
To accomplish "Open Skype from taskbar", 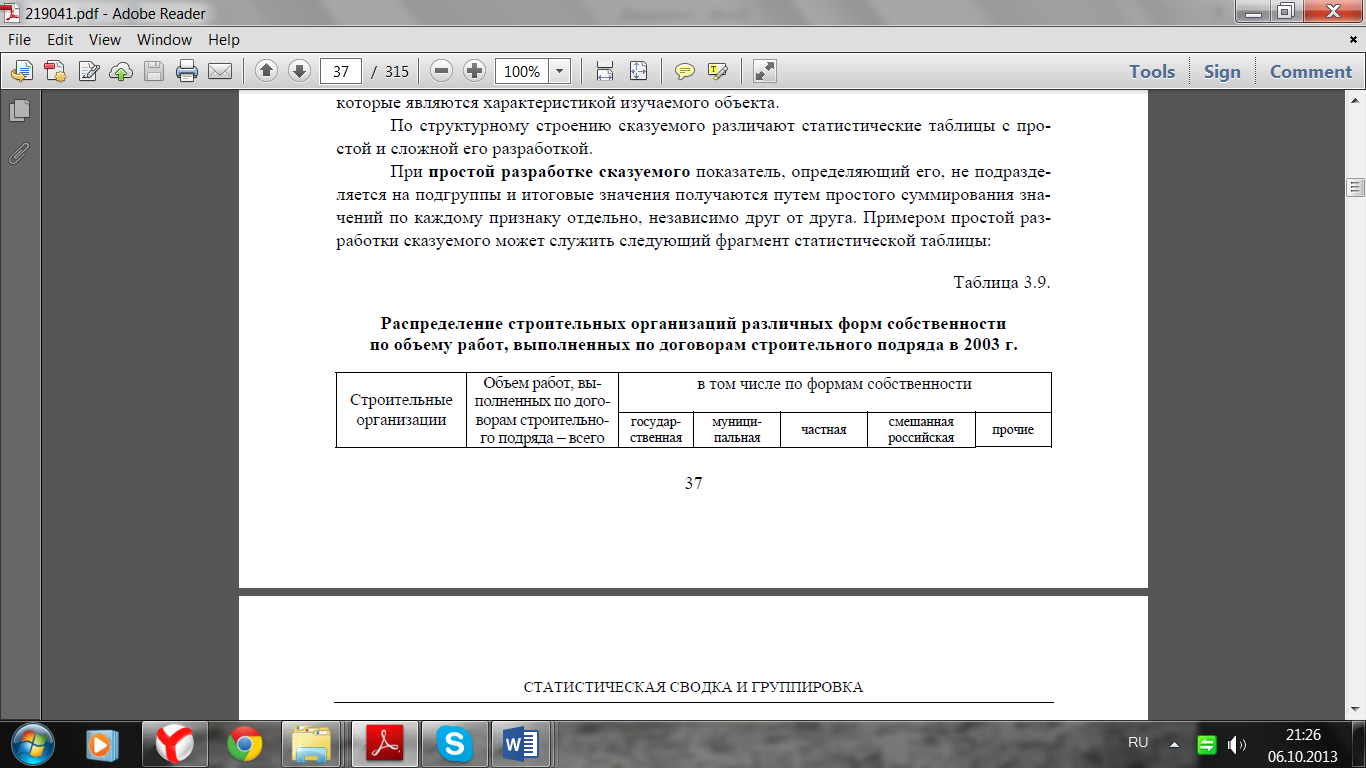I will pos(456,744).
